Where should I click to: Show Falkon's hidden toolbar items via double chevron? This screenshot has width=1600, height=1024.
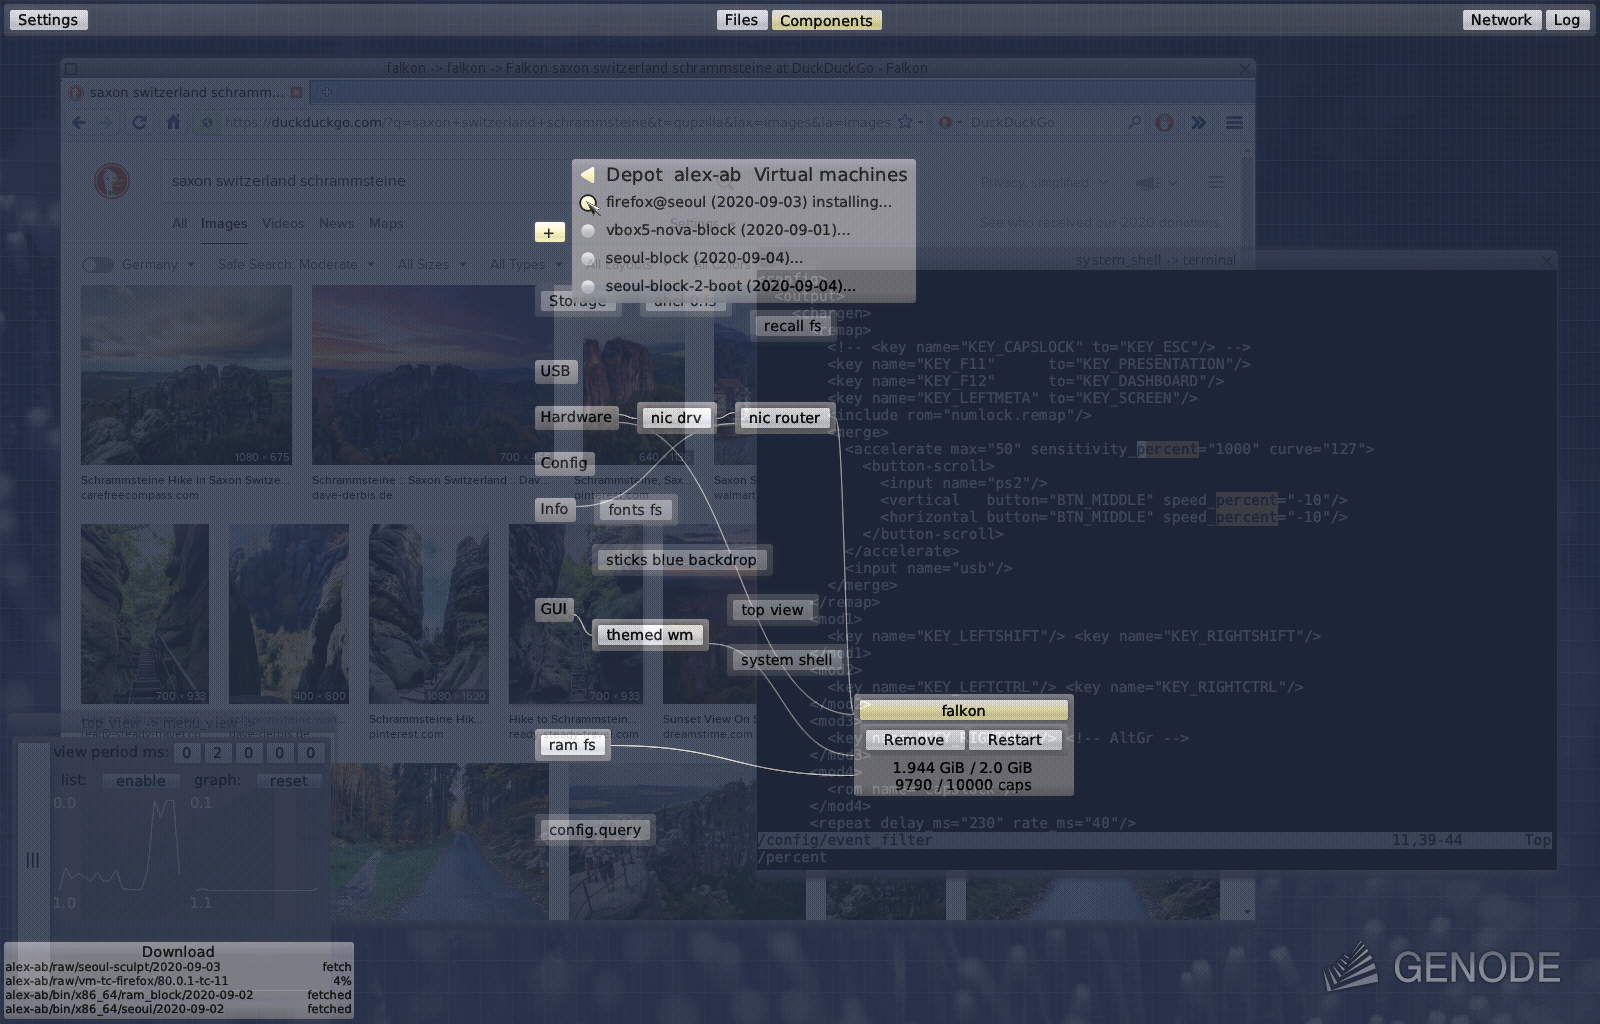coord(1198,122)
